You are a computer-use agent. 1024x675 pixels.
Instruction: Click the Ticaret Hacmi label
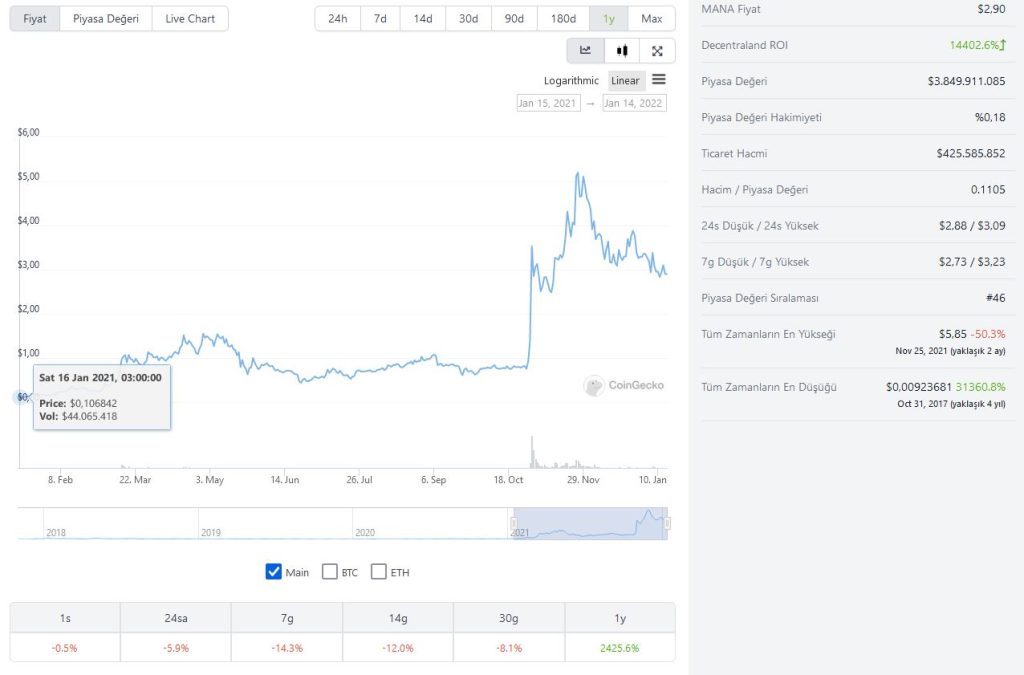734,153
